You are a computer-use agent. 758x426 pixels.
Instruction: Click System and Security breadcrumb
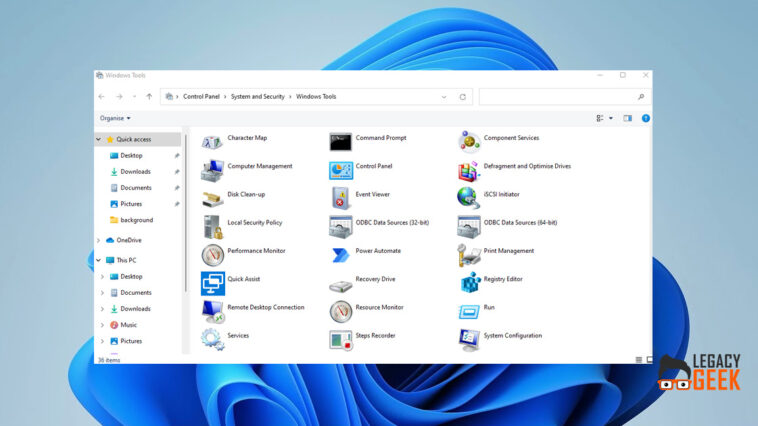258,97
